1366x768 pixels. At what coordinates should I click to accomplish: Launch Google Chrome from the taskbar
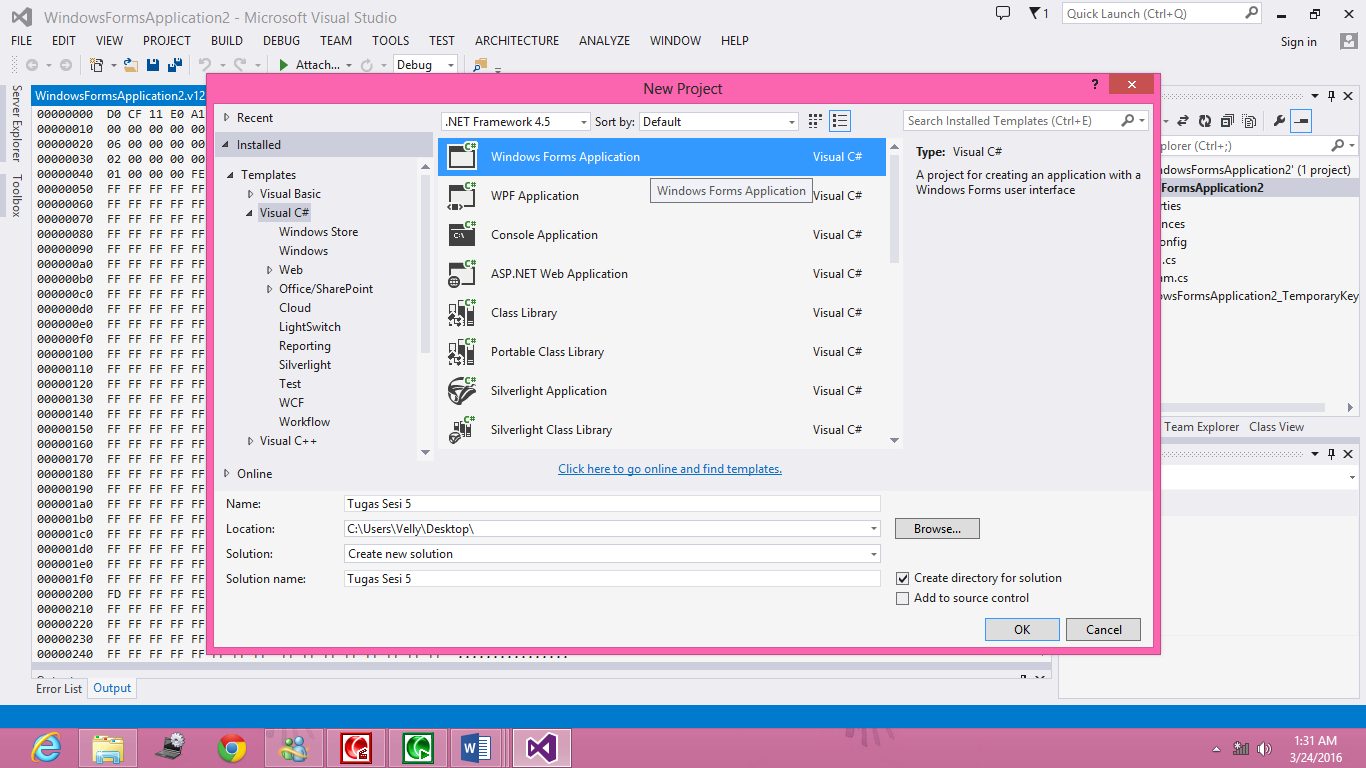[231, 747]
